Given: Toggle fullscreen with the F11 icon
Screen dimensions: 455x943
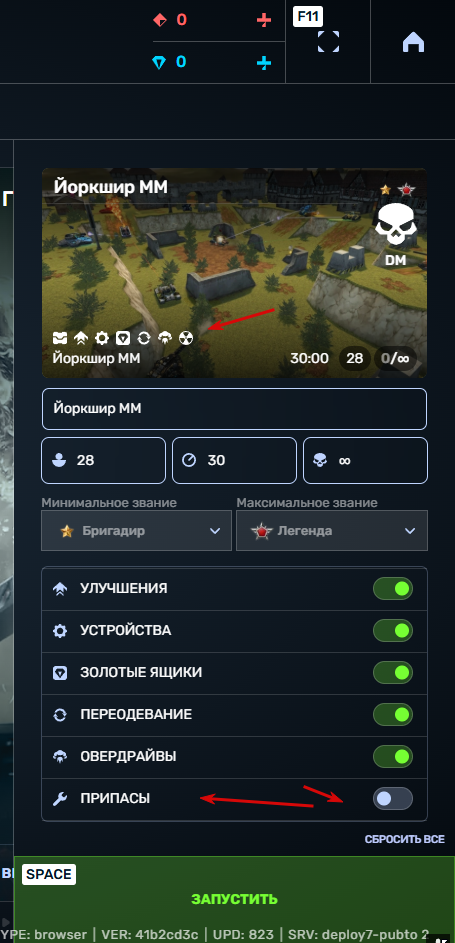Looking at the screenshot, I should tap(328, 41).
